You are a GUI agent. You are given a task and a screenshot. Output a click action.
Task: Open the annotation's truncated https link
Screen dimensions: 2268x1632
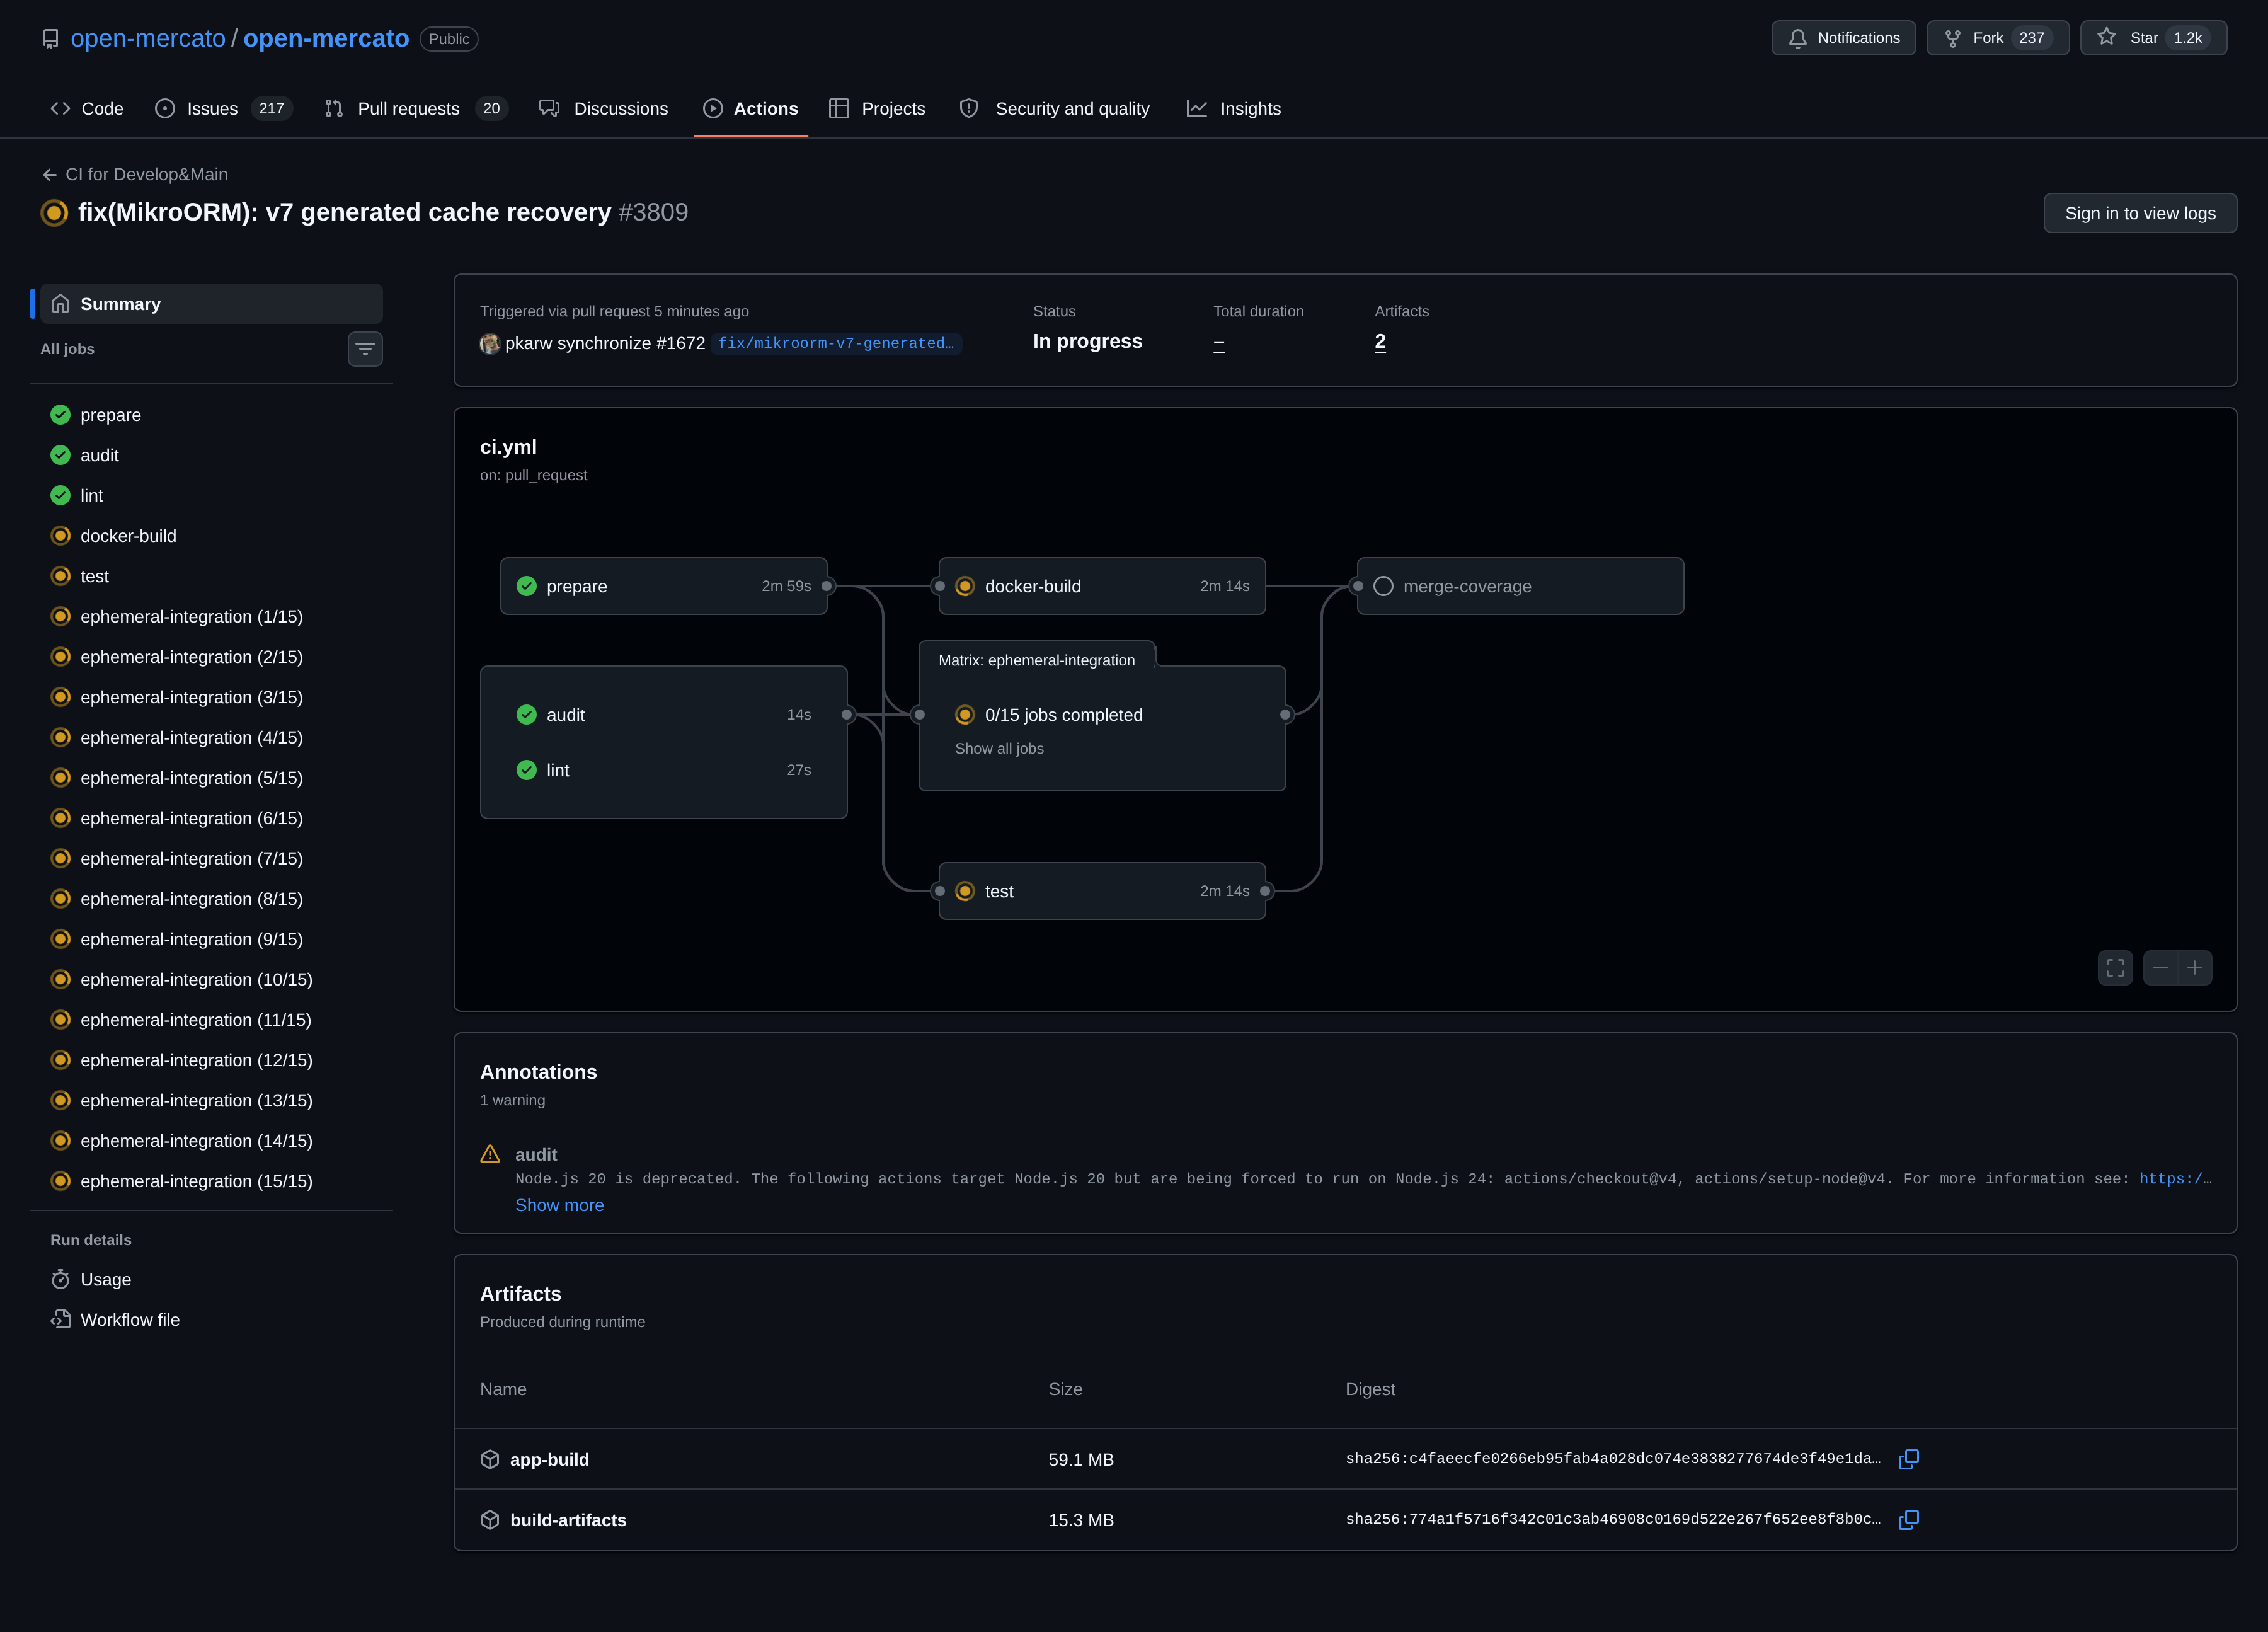point(2175,1179)
